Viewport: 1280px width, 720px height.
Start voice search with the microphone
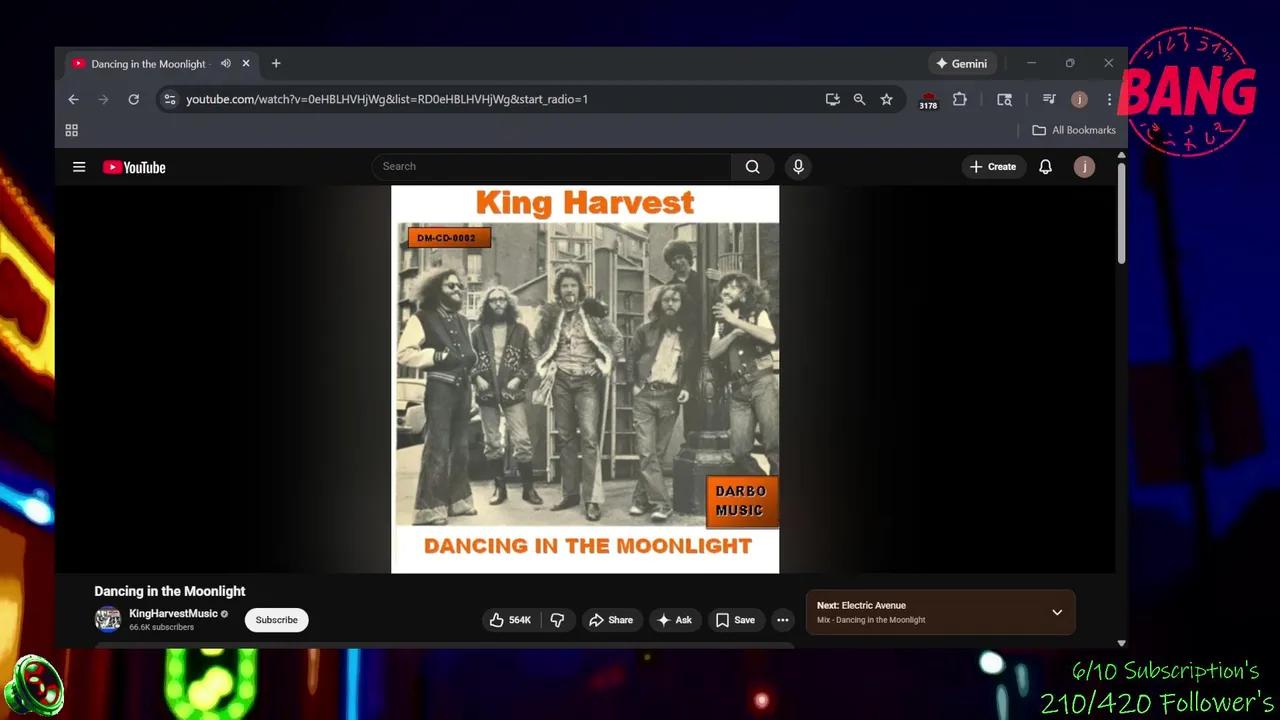pyautogui.click(x=798, y=167)
